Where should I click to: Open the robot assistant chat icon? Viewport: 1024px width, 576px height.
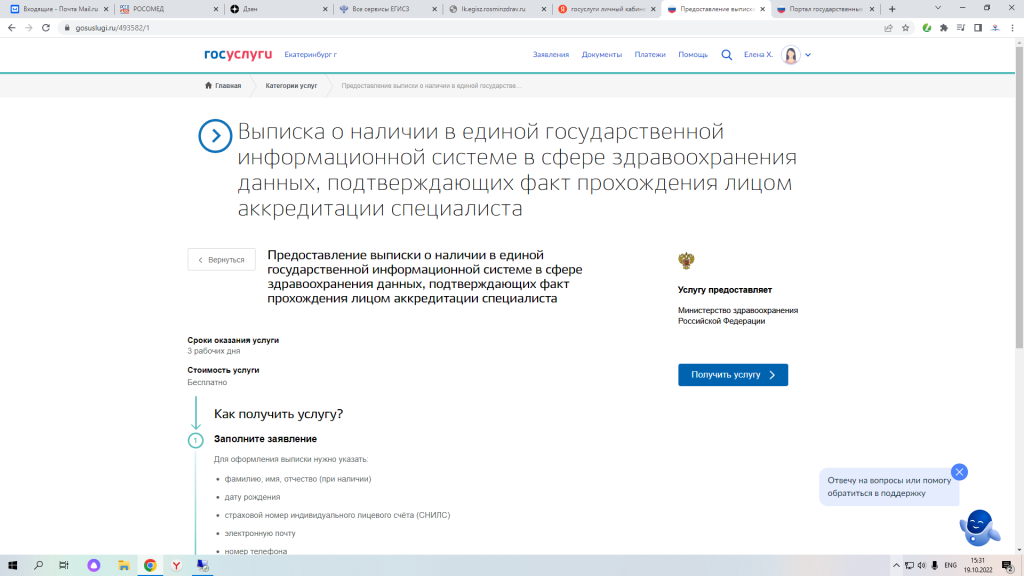coord(978,526)
